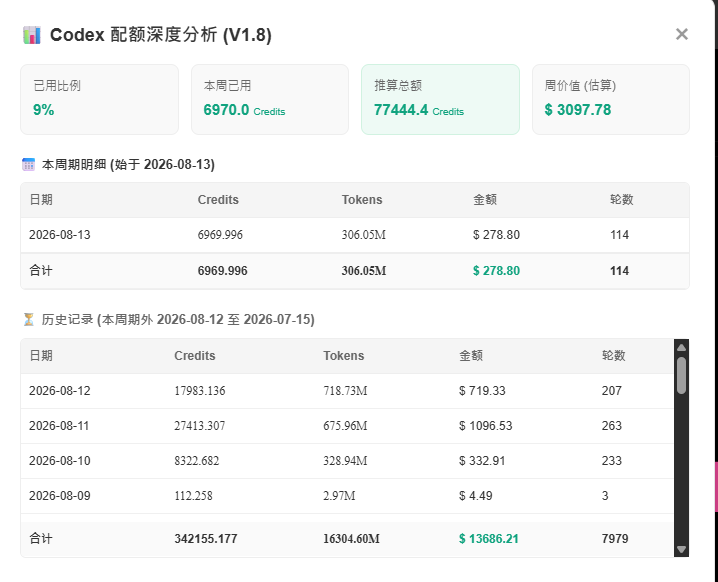Click the bold 306.05M total tokens

coord(364,271)
